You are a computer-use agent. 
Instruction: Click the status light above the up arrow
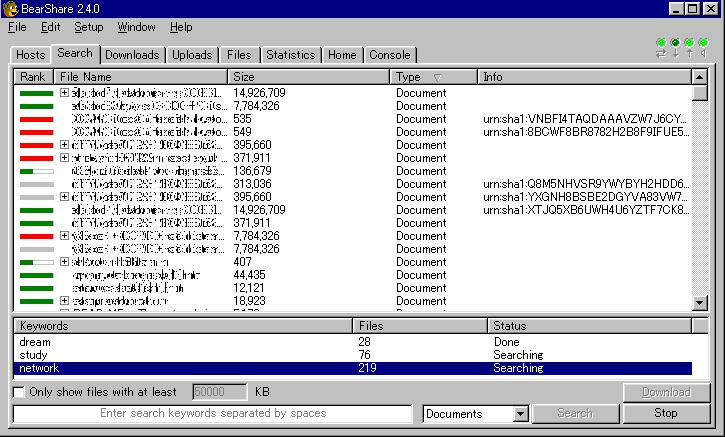click(x=689, y=43)
